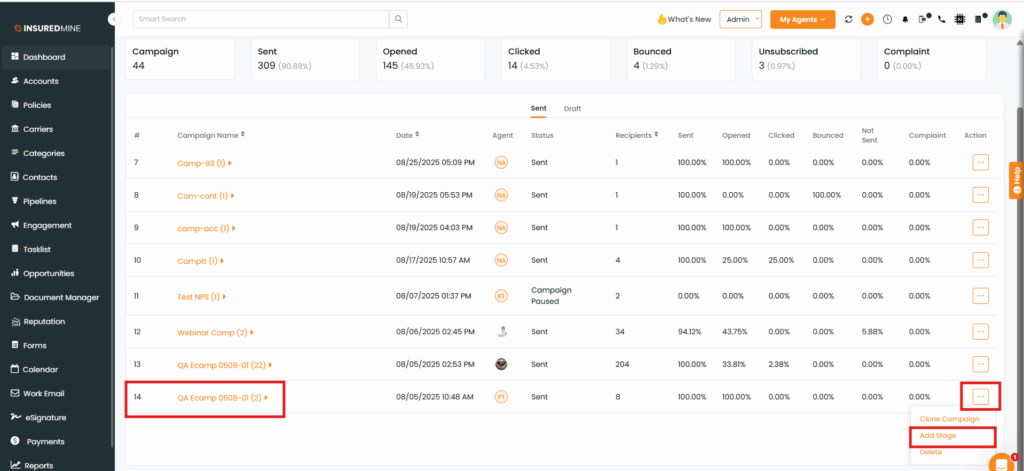The image size is (1024, 471).
Task: Choose Clone Campaign in the action menu
Action: coord(948,418)
